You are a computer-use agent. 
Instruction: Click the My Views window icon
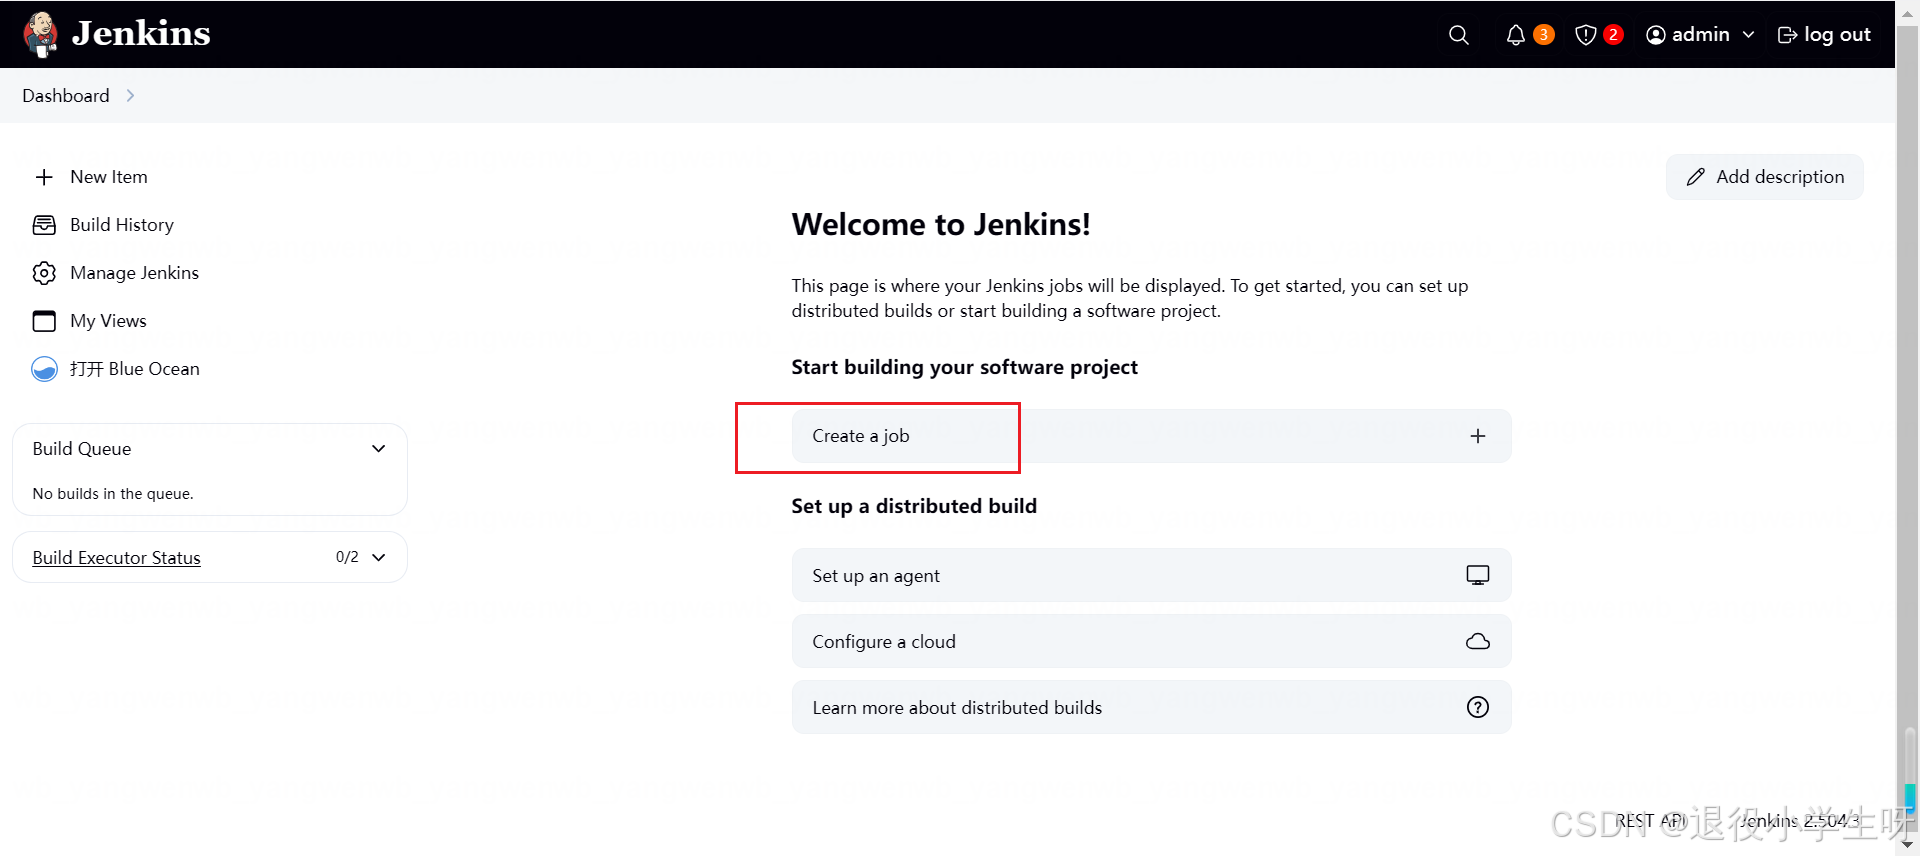tap(44, 321)
